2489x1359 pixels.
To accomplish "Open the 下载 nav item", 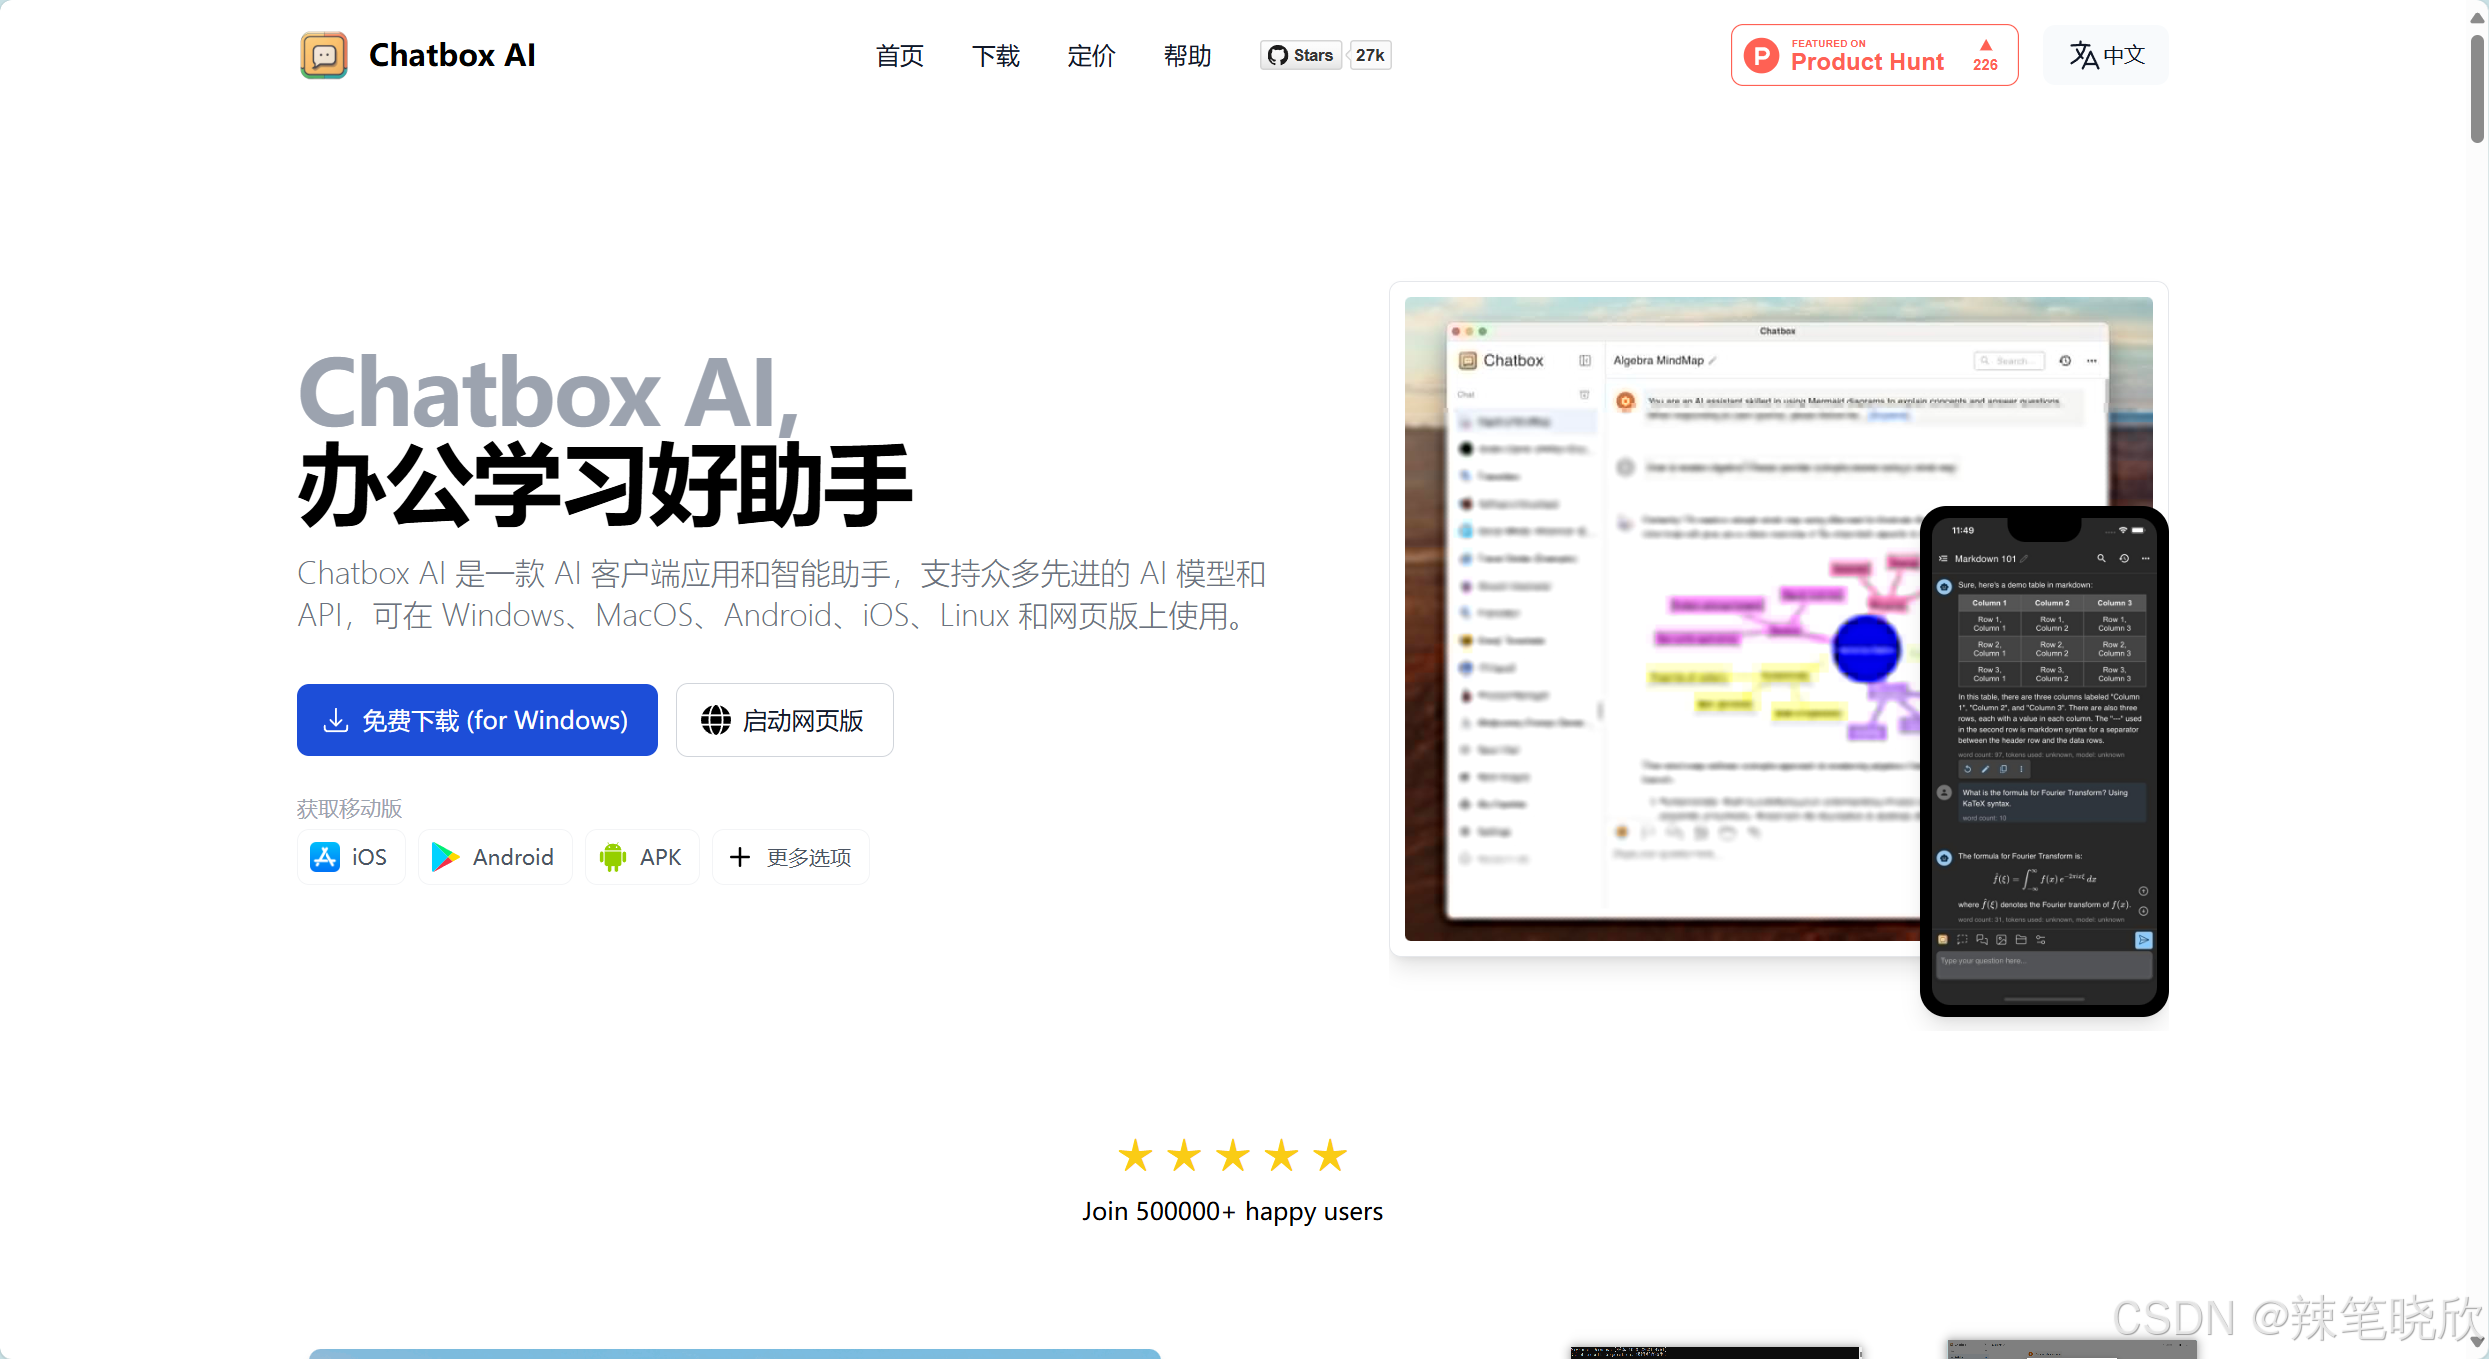I will coord(995,56).
